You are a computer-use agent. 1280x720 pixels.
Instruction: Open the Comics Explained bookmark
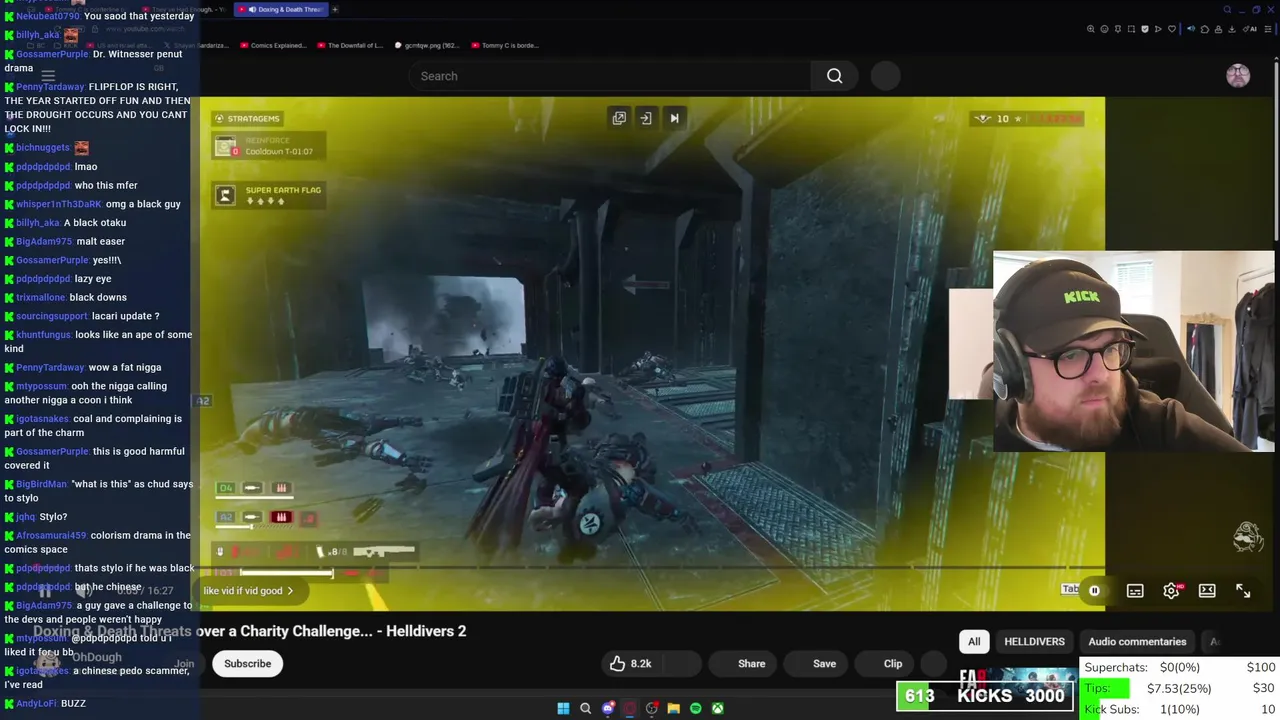[273, 45]
